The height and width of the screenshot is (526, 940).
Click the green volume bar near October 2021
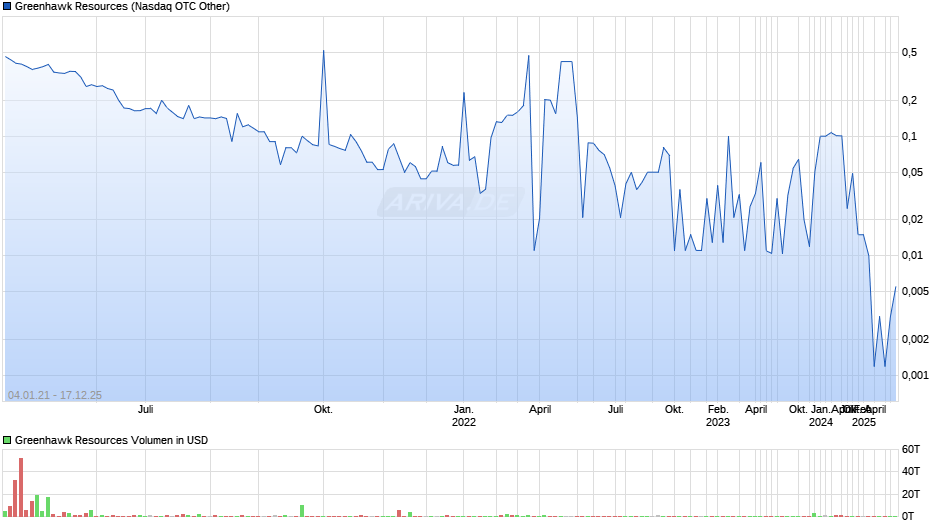[302, 511]
